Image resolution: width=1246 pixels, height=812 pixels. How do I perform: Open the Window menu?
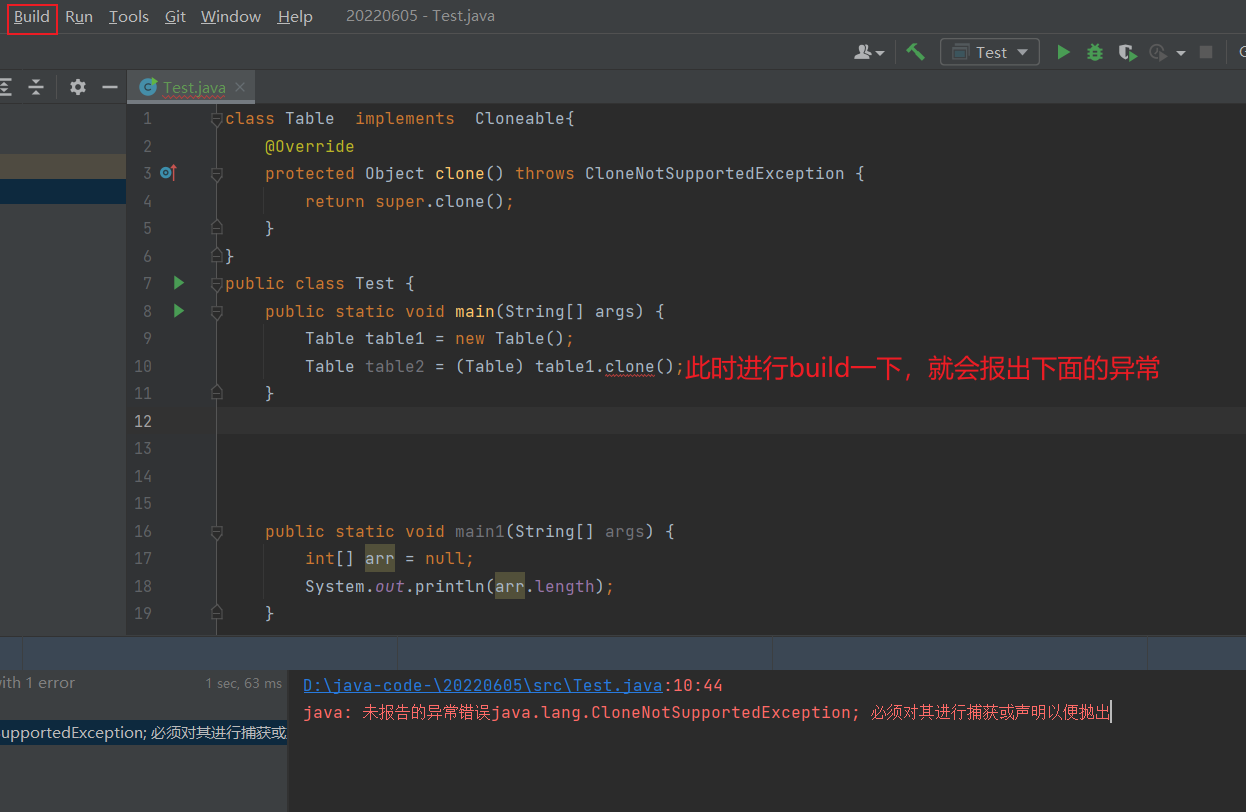point(231,17)
